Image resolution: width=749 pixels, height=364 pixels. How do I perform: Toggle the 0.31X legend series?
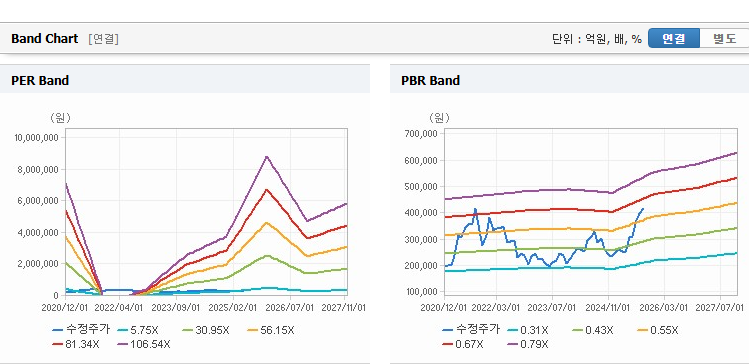pos(527,330)
